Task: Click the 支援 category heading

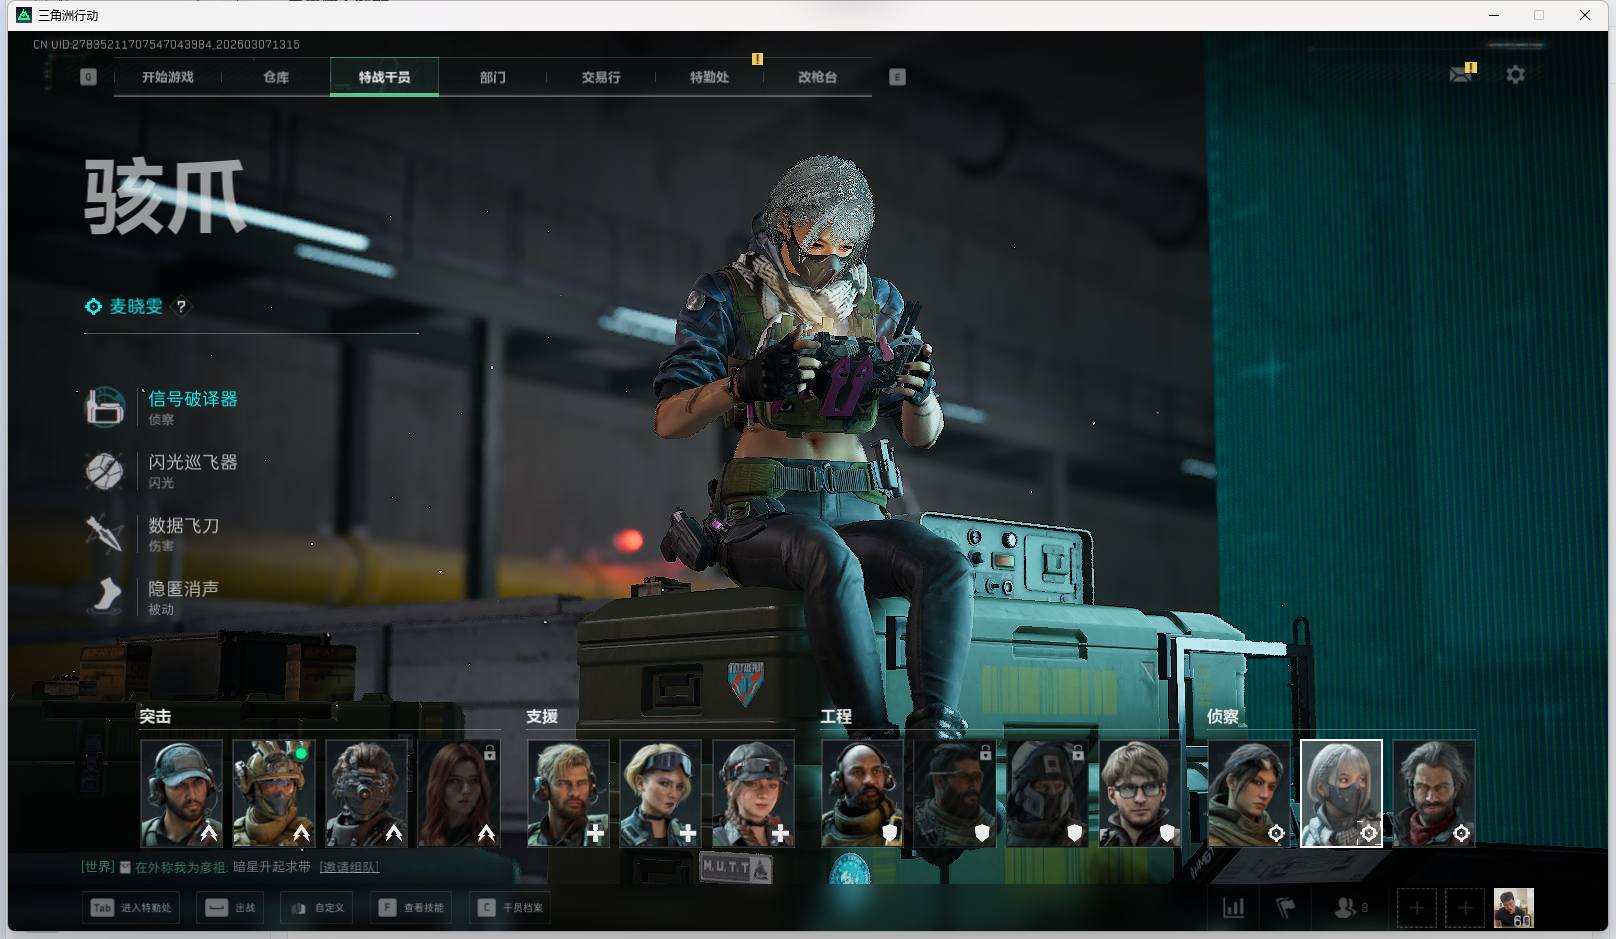Action: tap(542, 716)
